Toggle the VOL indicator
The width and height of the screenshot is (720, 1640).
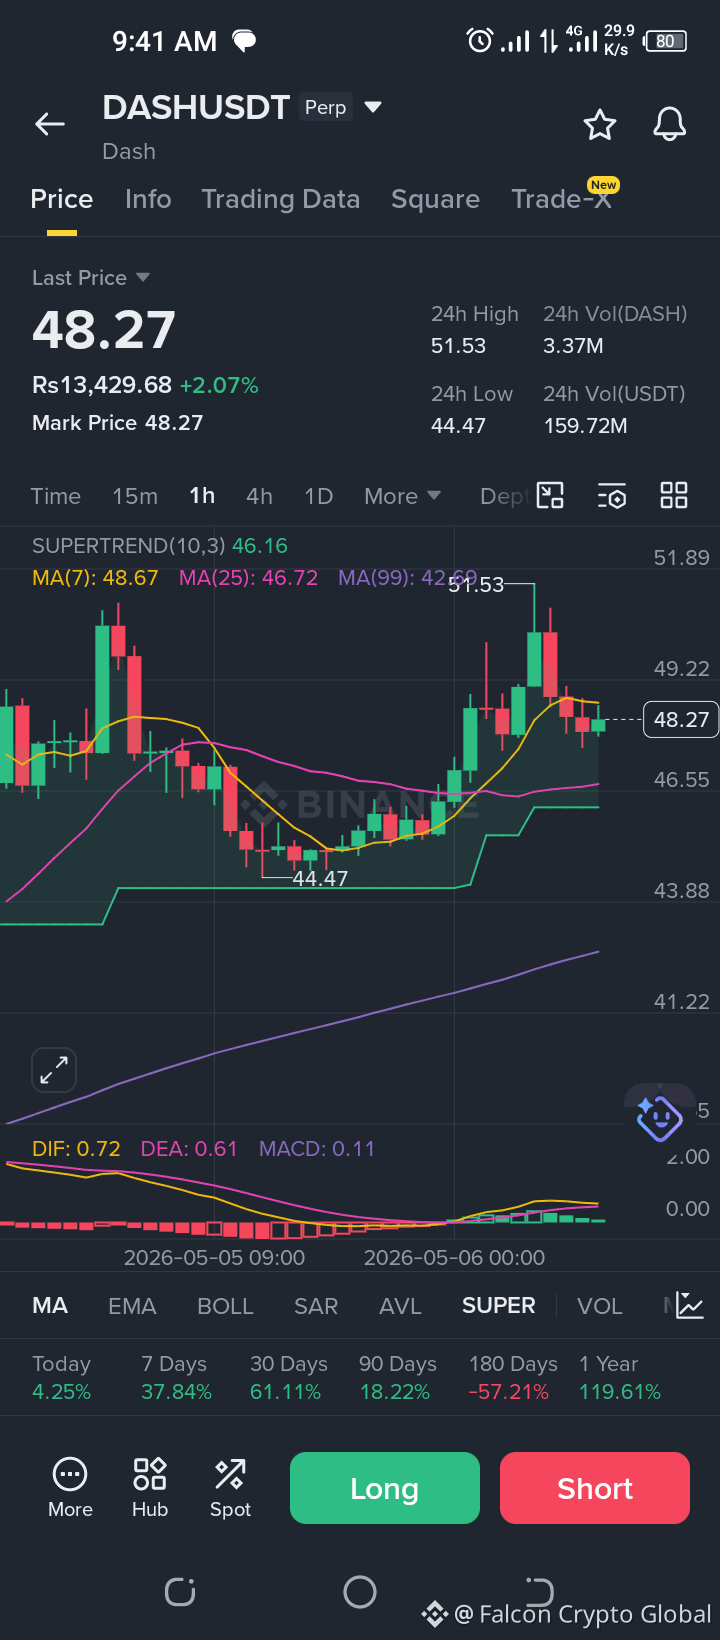point(600,1306)
